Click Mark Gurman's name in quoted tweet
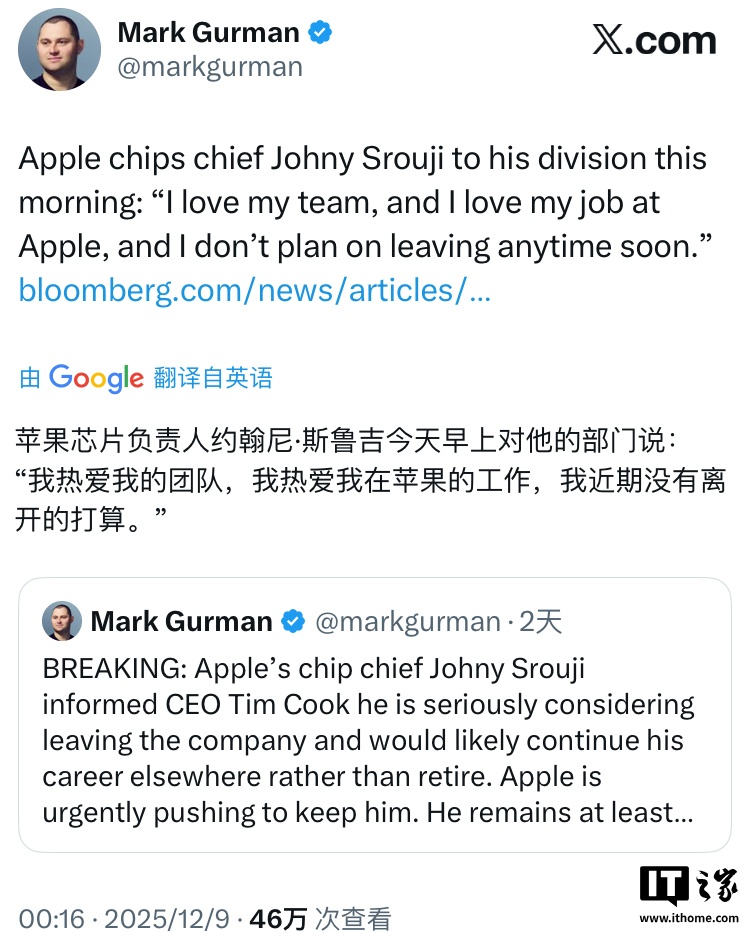 tap(181, 622)
